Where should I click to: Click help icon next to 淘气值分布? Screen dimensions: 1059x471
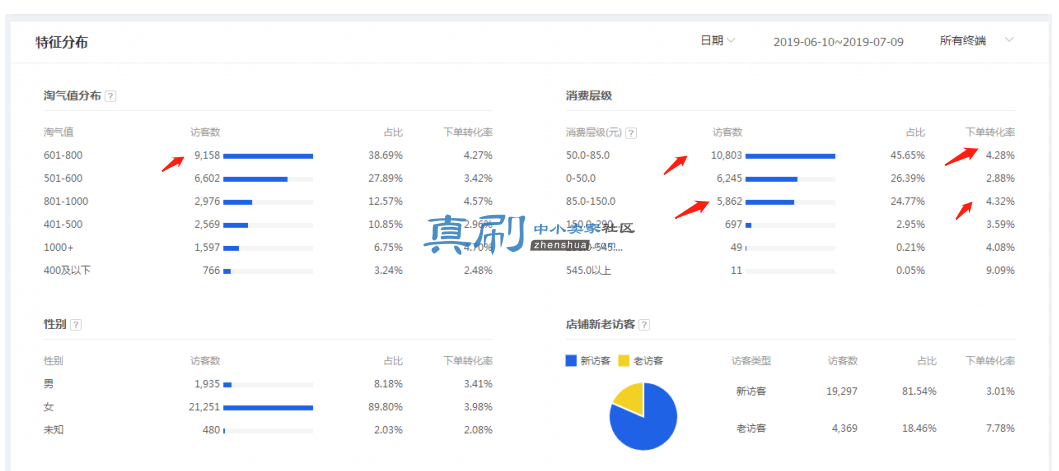[x=111, y=96]
